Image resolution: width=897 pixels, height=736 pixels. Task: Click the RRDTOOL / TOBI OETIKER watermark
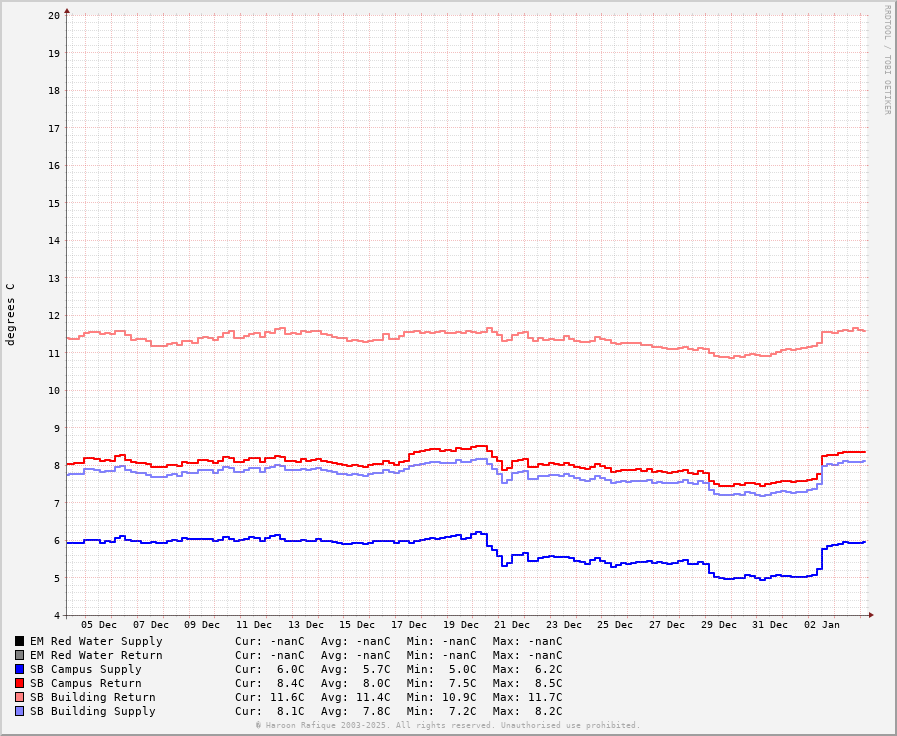pyautogui.click(x=886, y=60)
